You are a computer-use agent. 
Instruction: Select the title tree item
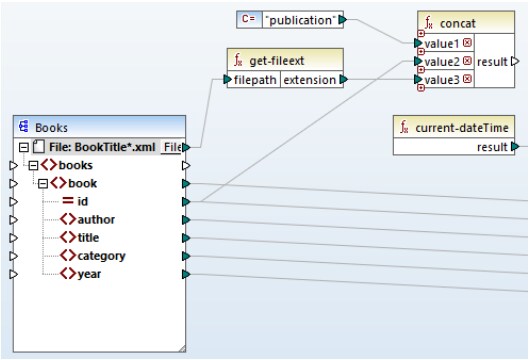point(88,238)
